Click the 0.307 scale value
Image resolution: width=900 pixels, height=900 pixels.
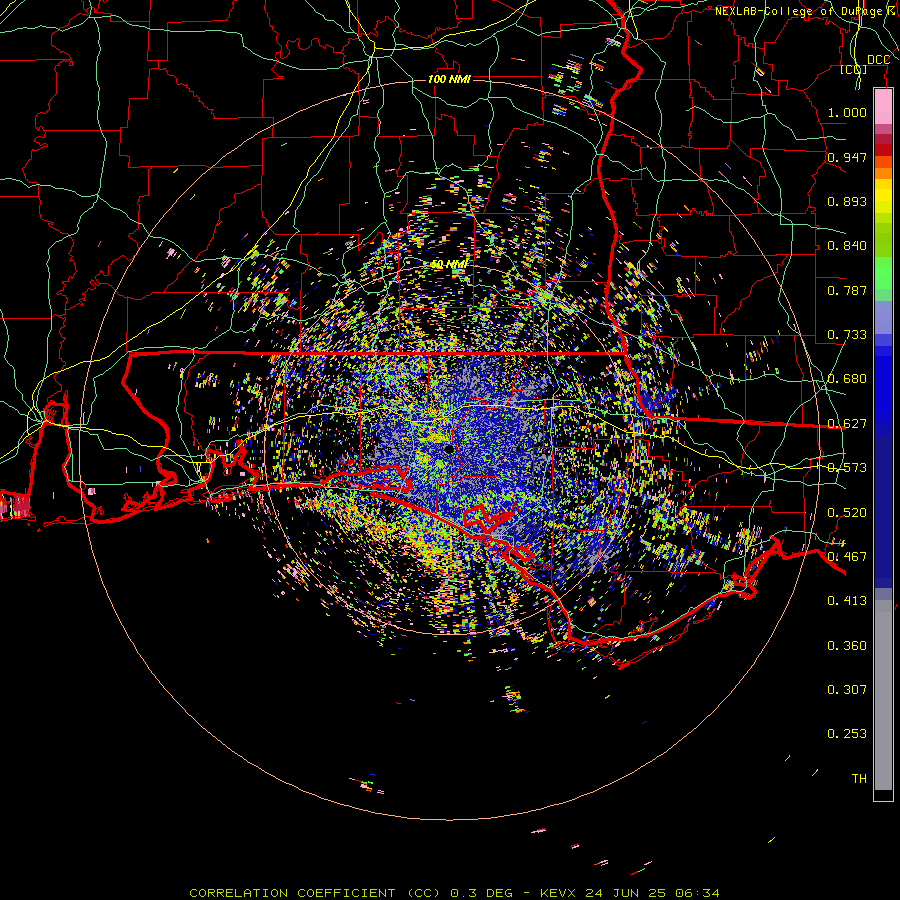[847, 689]
